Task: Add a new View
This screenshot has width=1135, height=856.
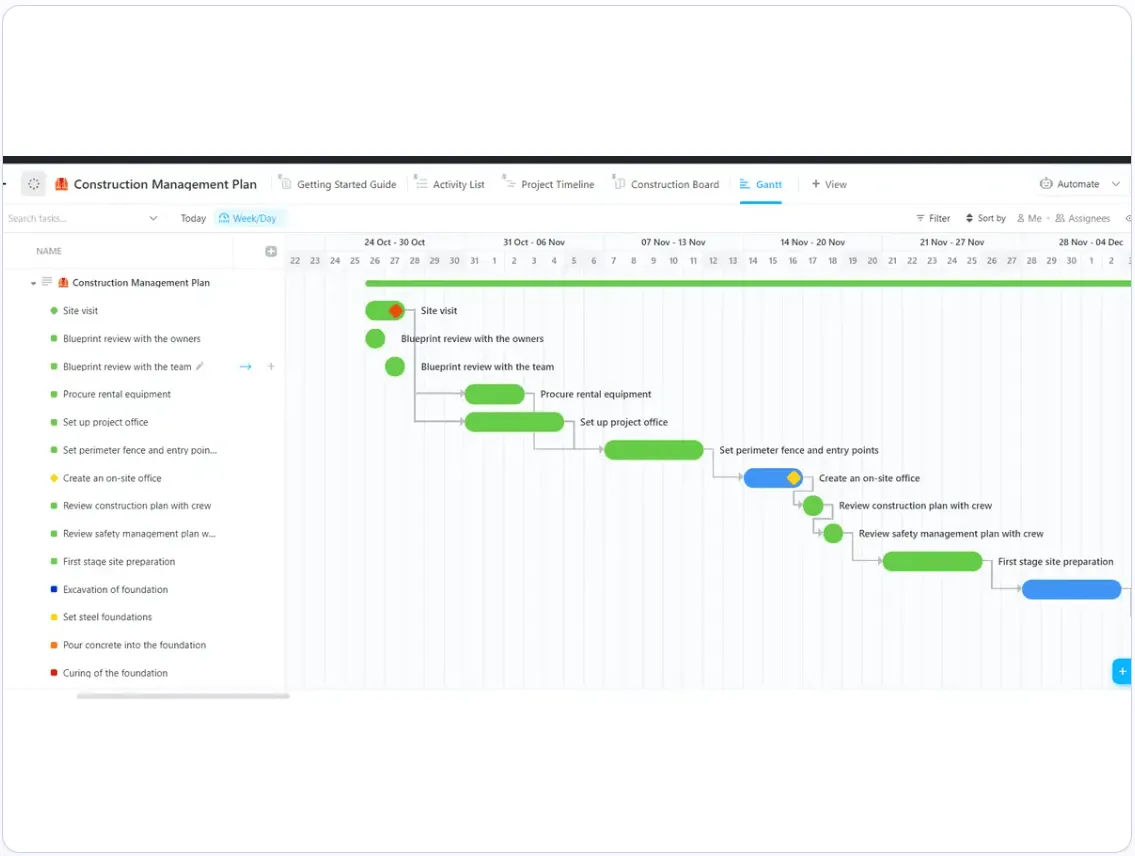Action: (829, 184)
